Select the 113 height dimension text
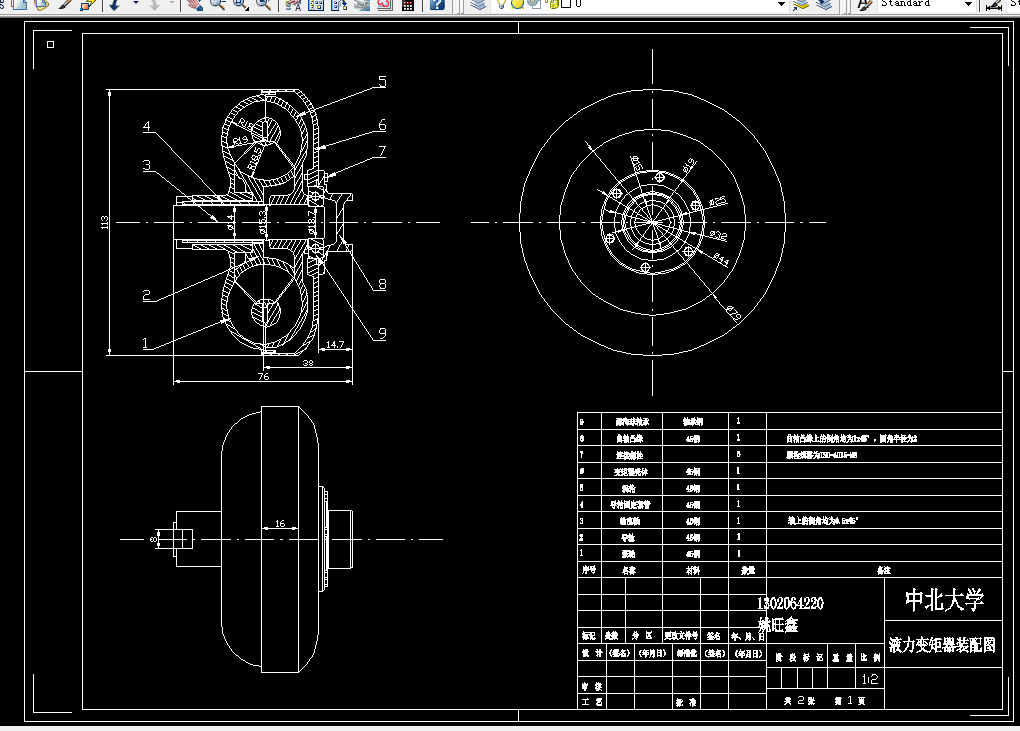This screenshot has width=1020, height=731. point(105,222)
